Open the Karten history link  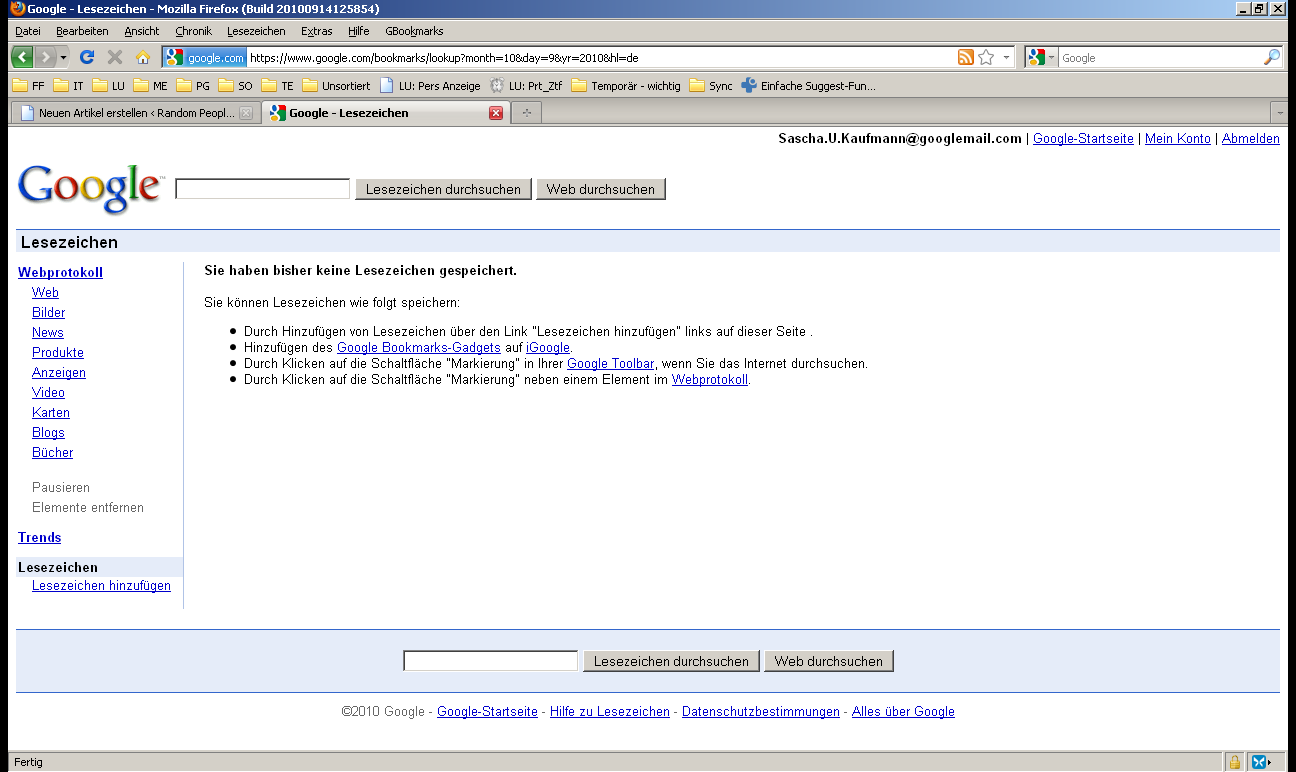pyautogui.click(x=51, y=412)
